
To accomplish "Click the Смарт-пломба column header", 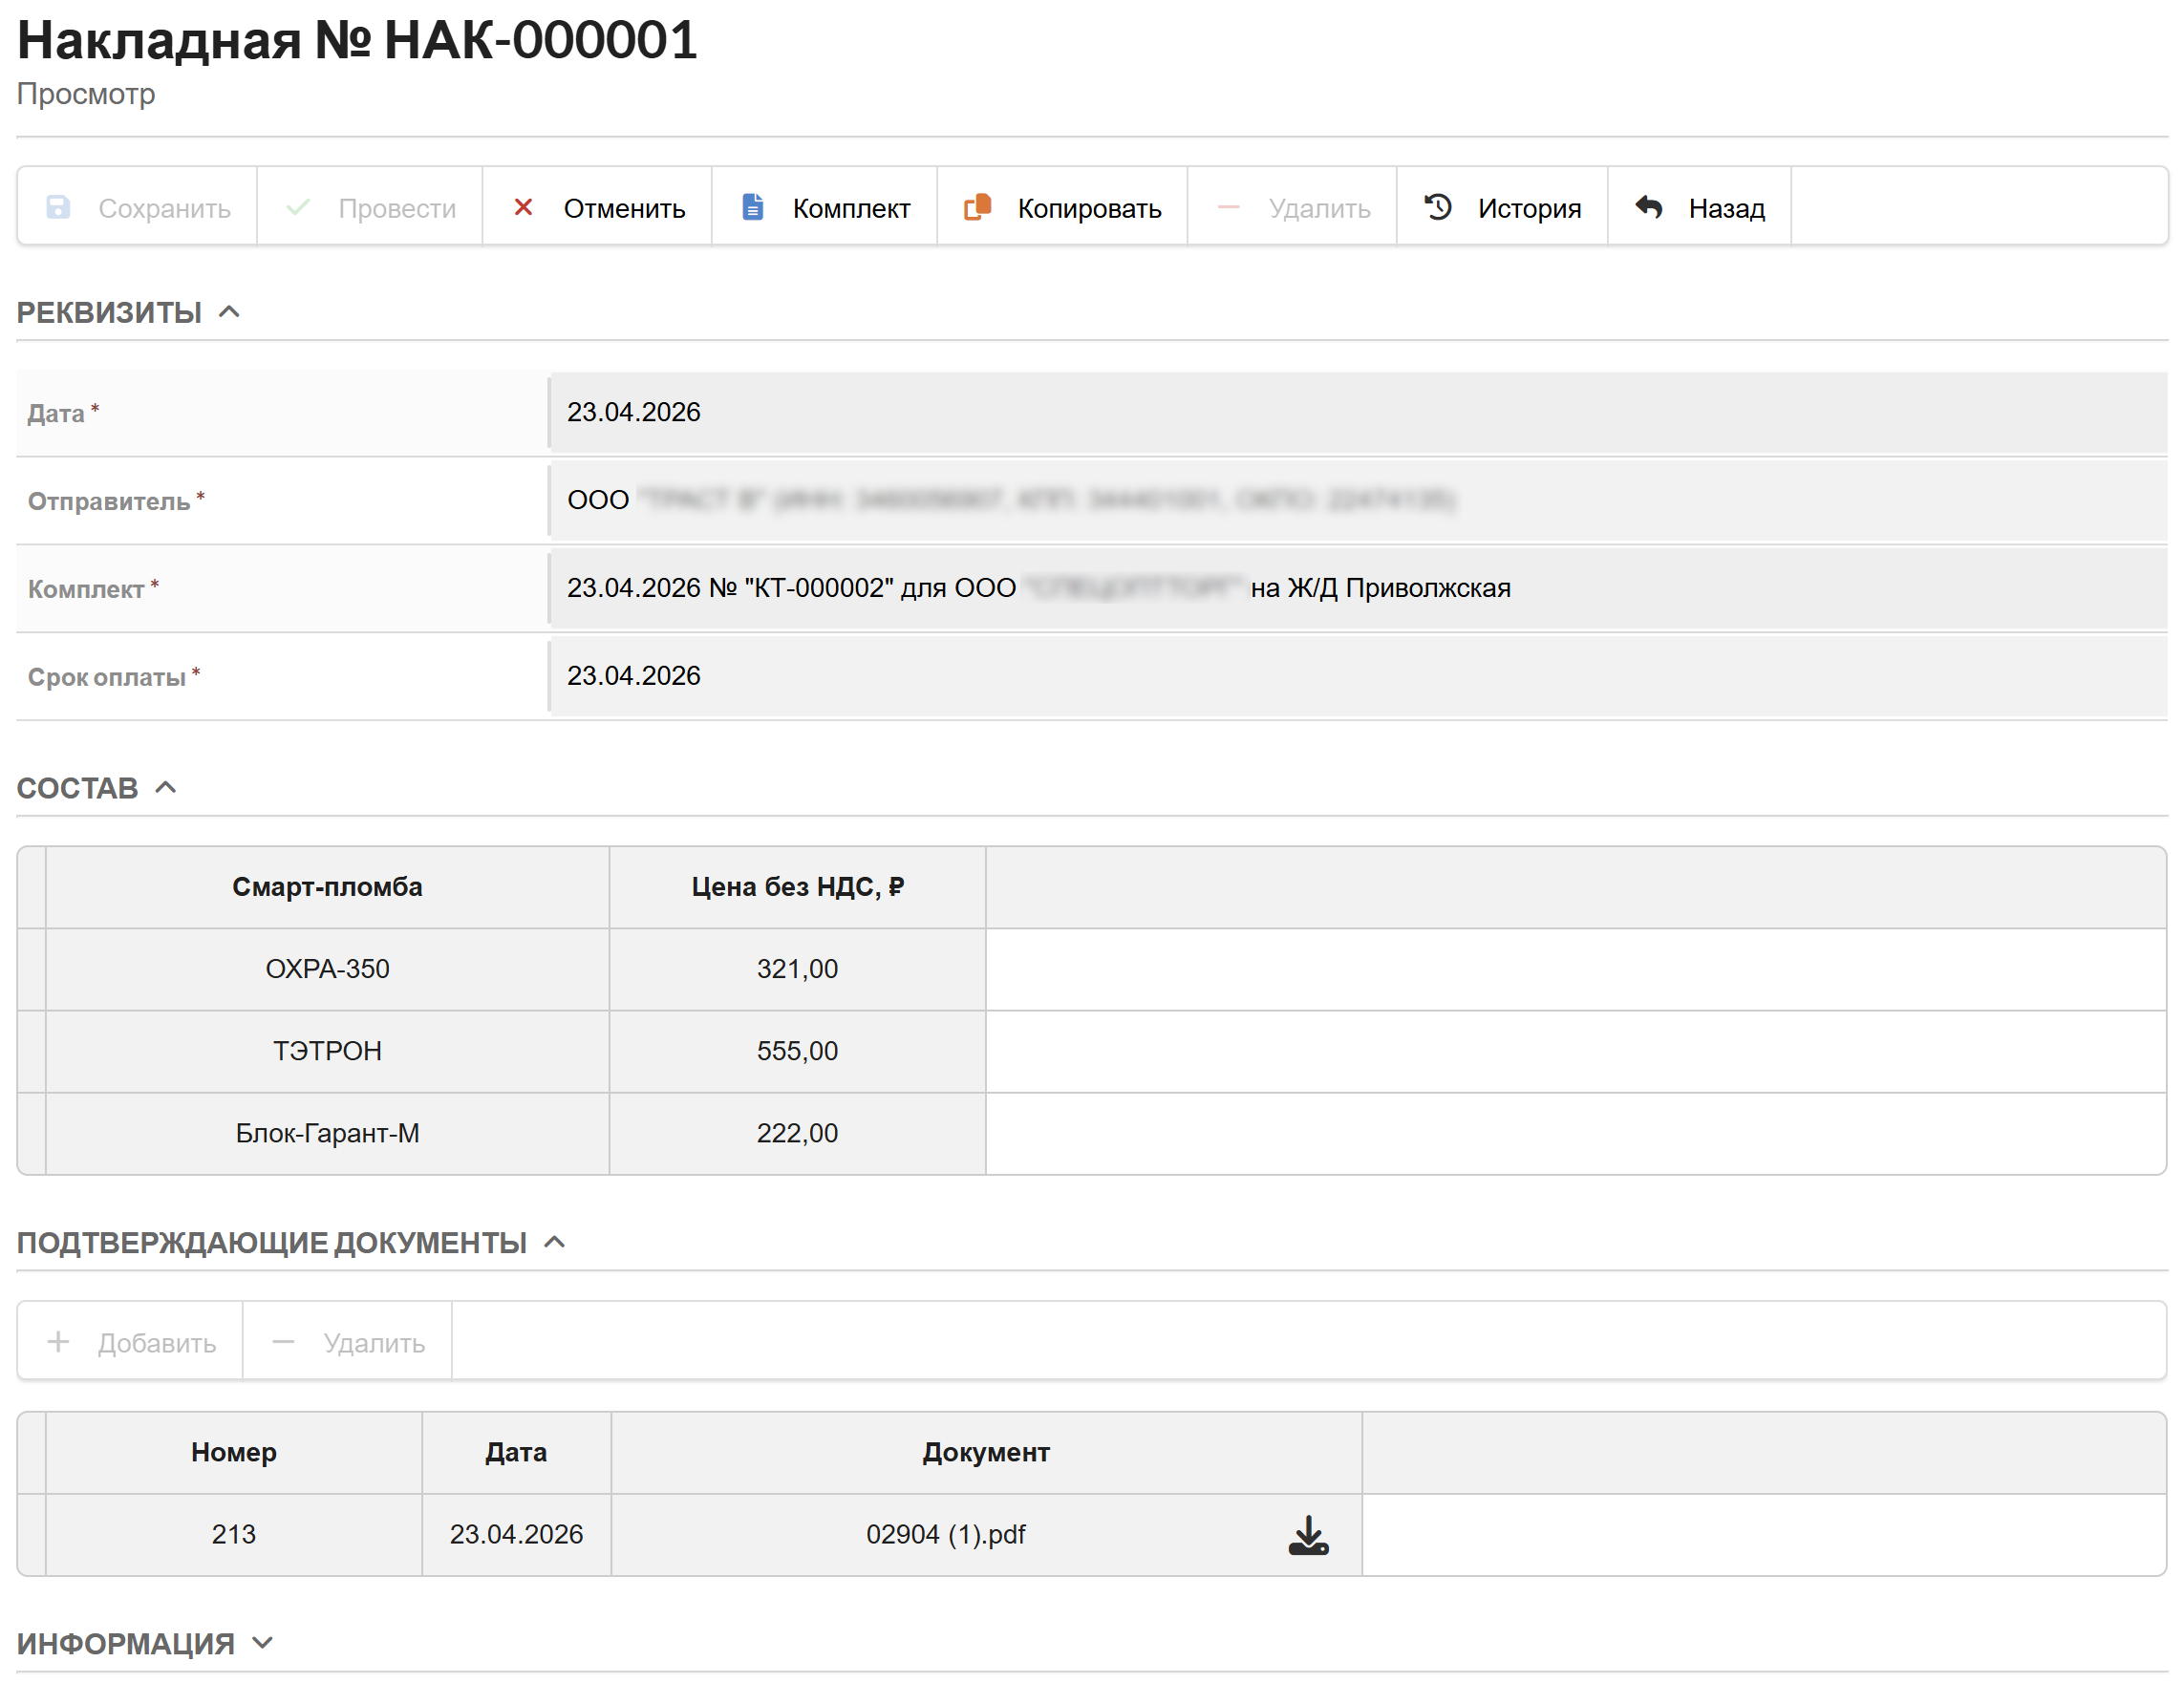I will point(327,887).
